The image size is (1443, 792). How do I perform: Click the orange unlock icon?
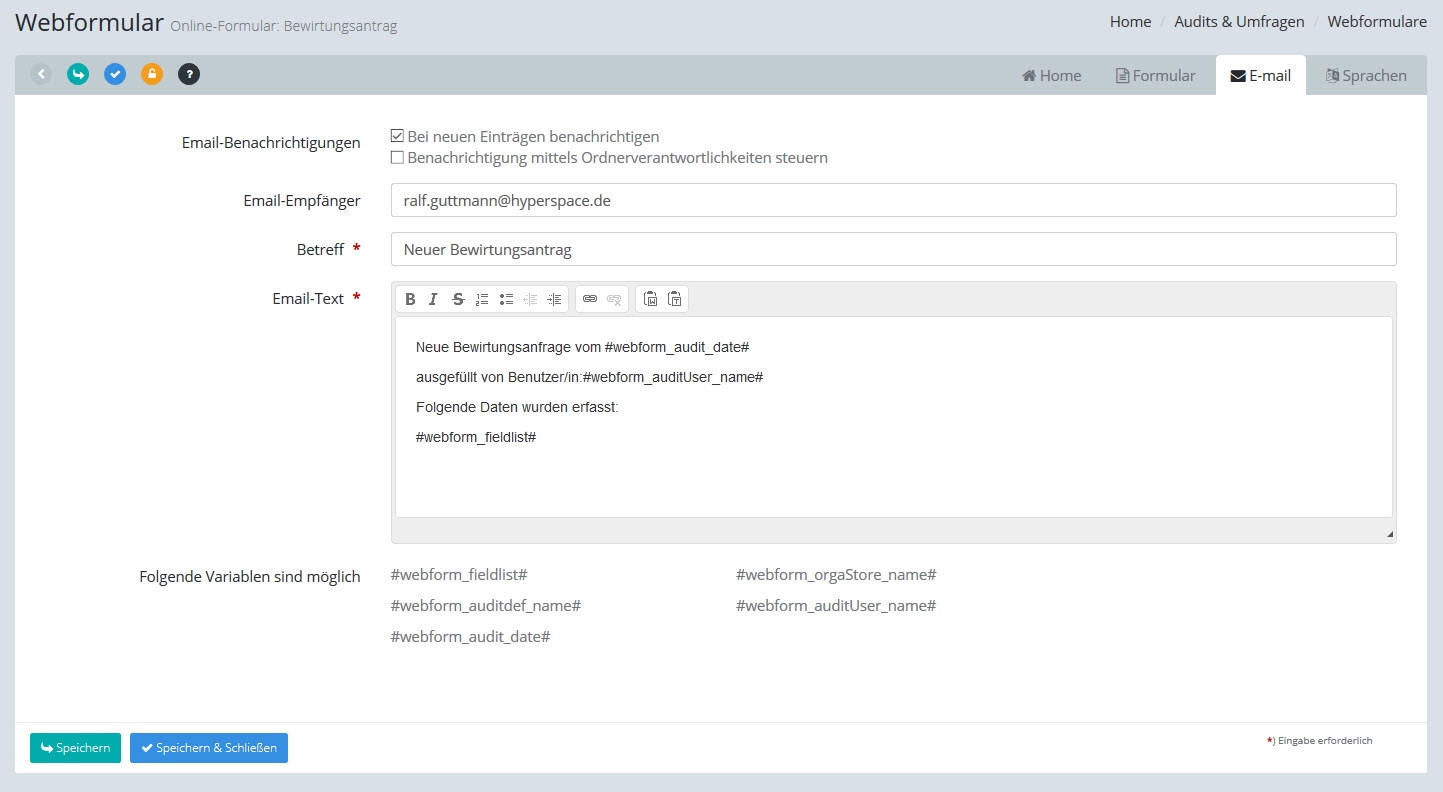152,74
